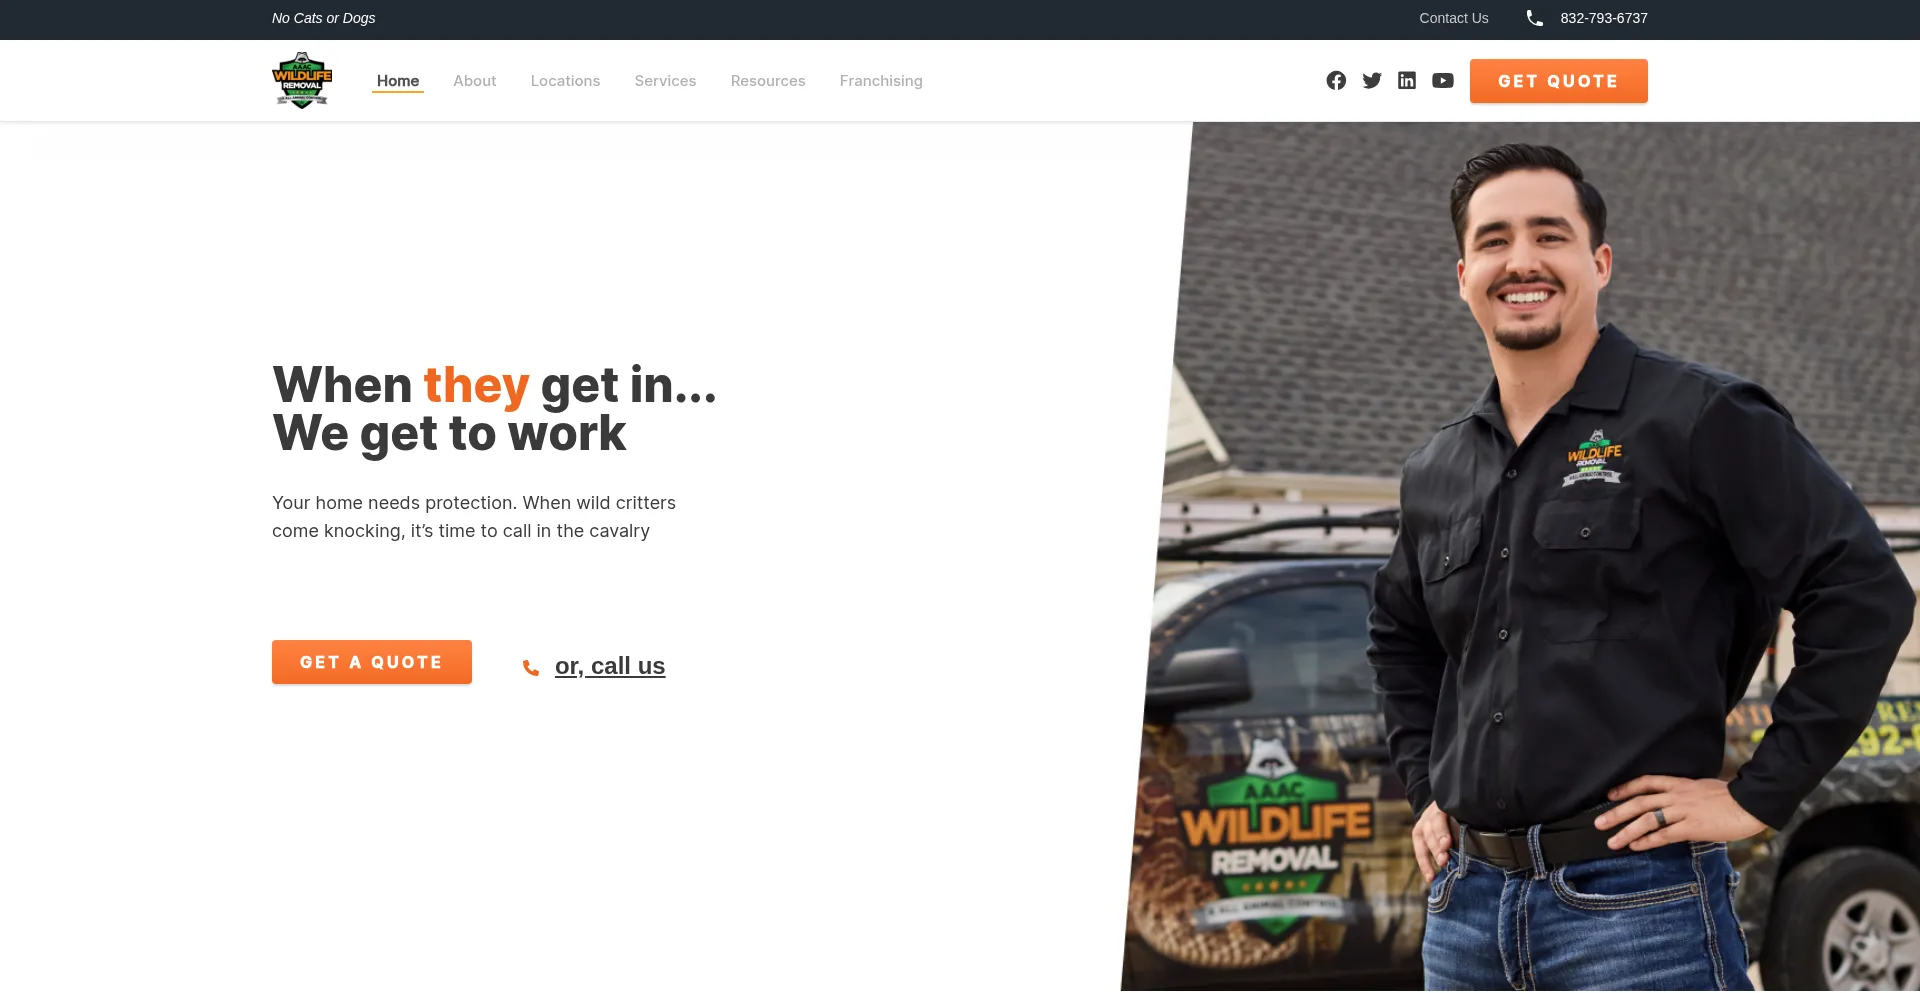Expand the Resources menu

(x=768, y=81)
